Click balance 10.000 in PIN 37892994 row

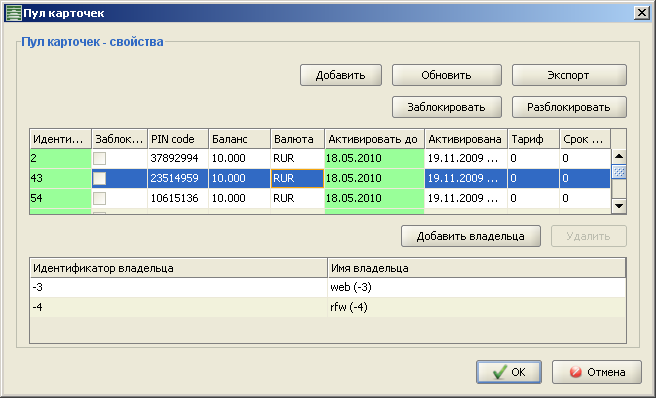coord(239,159)
